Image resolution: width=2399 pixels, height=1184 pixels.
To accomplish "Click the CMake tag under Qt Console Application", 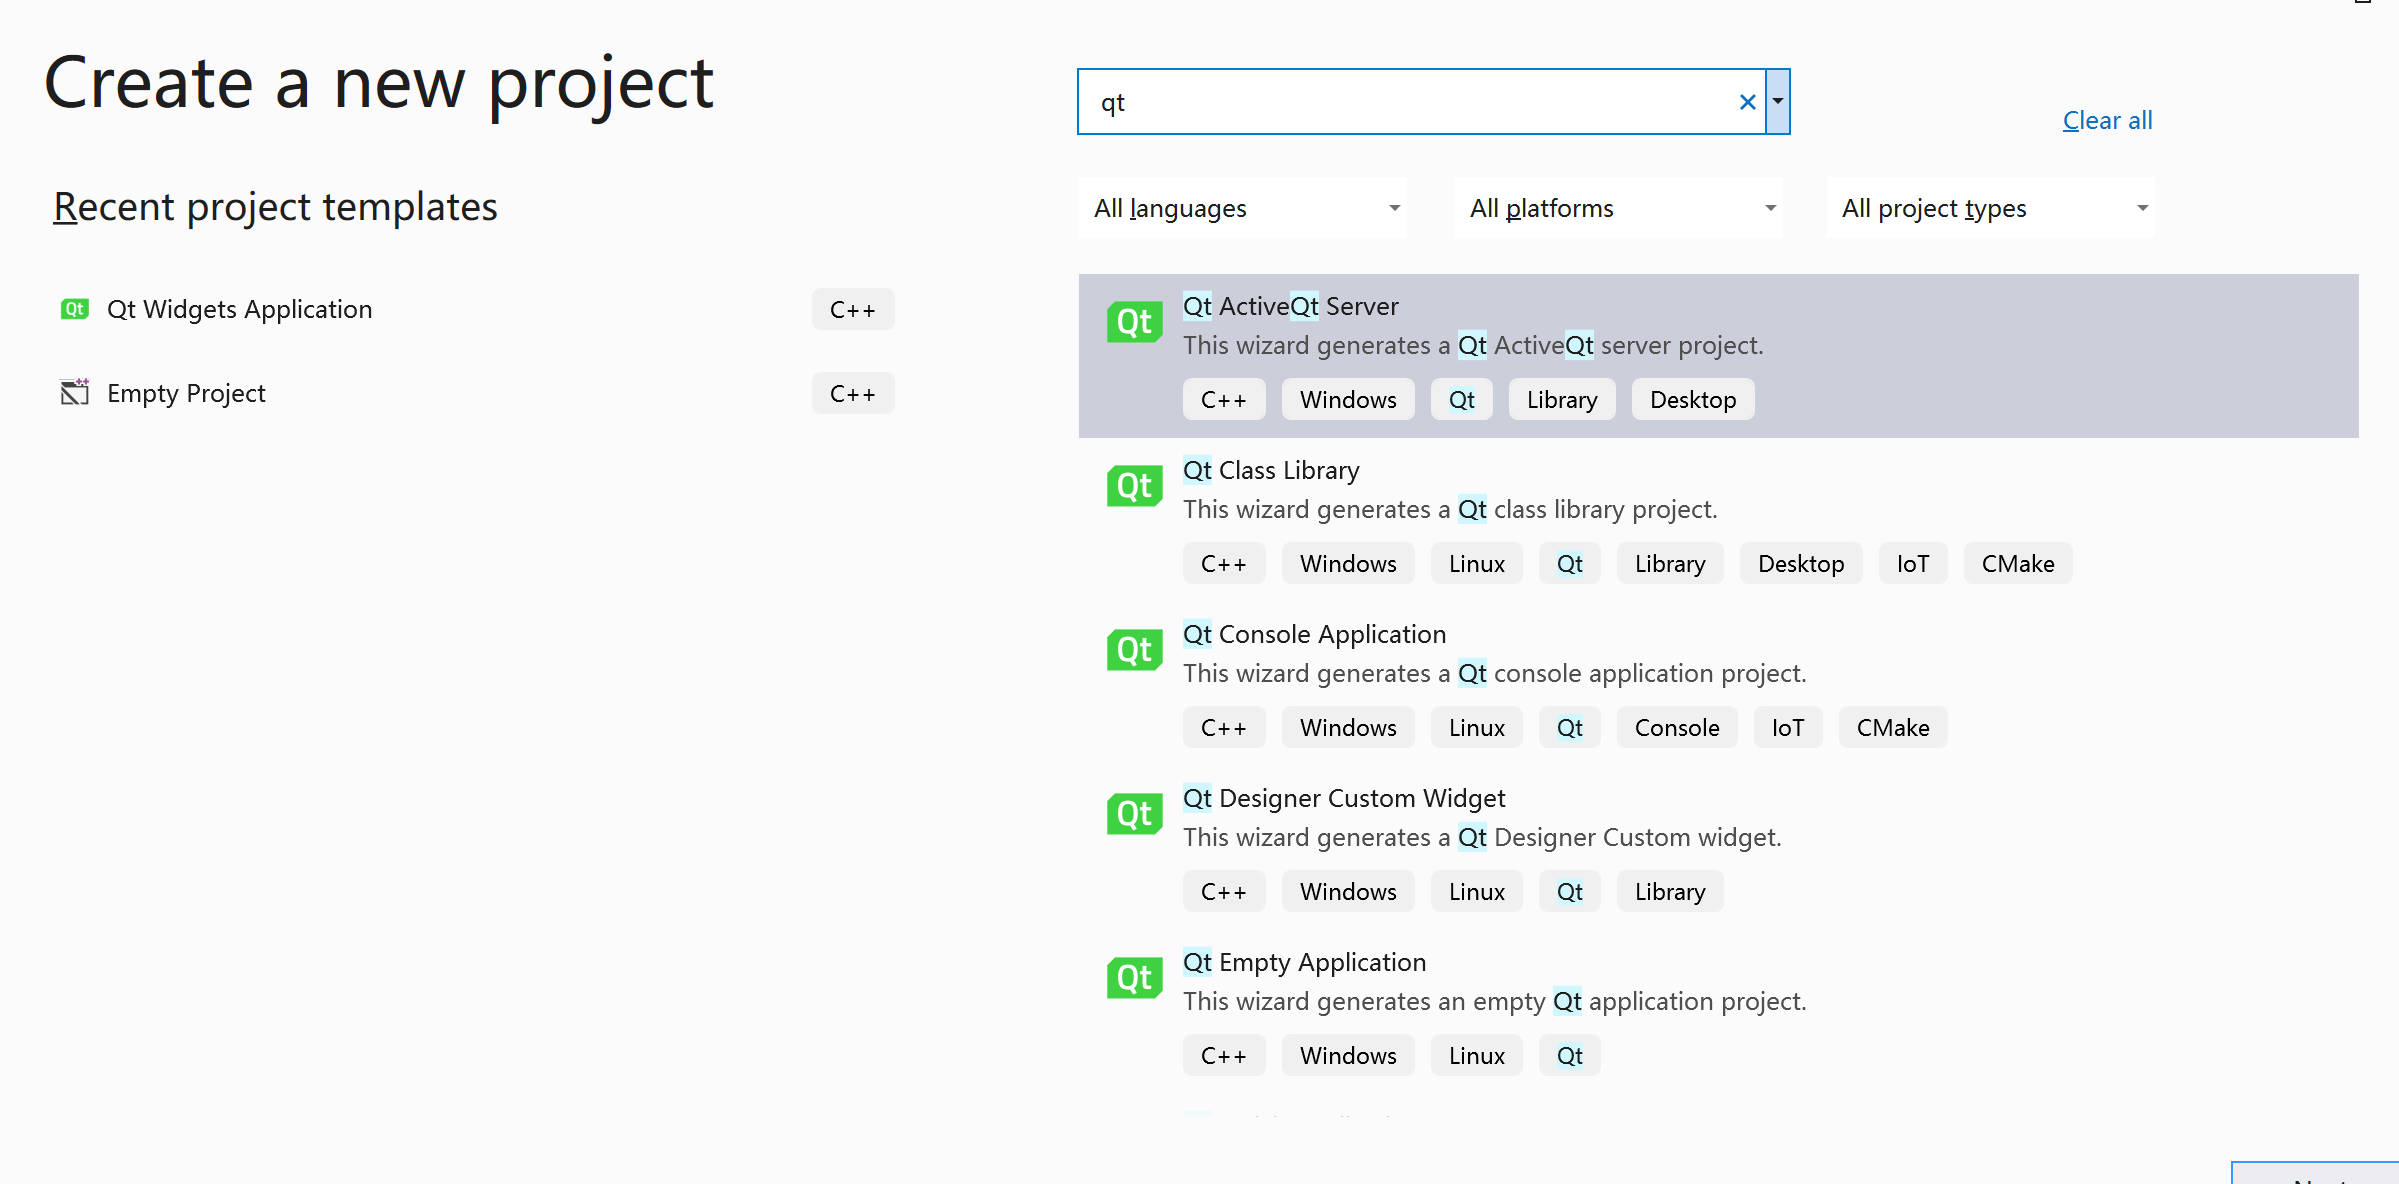I will tap(1892, 727).
